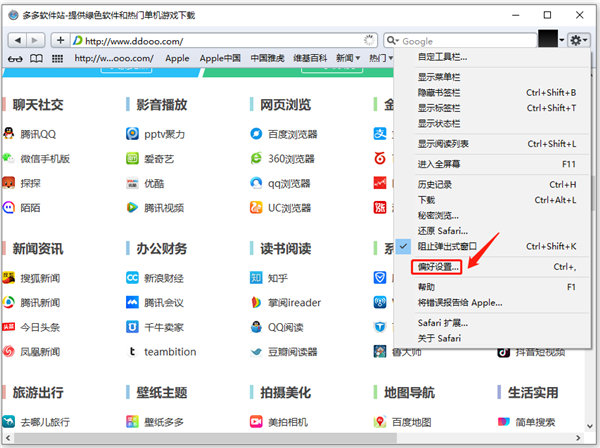Expand the 新闻 bookmarks dropdown
Viewport: 600px width, 448px height.
tap(348, 58)
